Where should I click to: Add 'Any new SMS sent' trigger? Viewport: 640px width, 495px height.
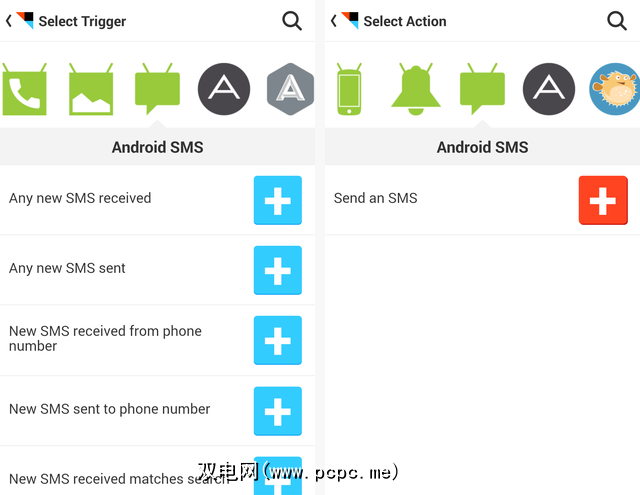[x=278, y=270]
